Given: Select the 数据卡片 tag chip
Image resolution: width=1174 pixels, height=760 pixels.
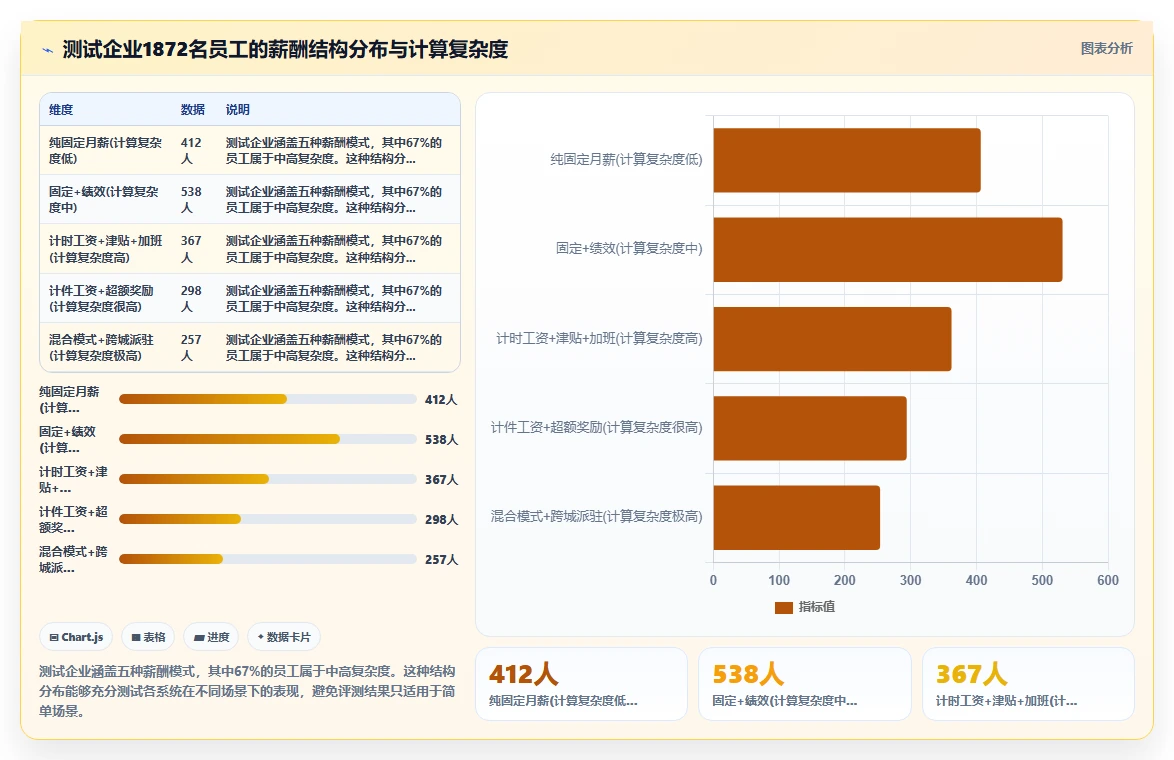Looking at the screenshot, I should [284, 637].
